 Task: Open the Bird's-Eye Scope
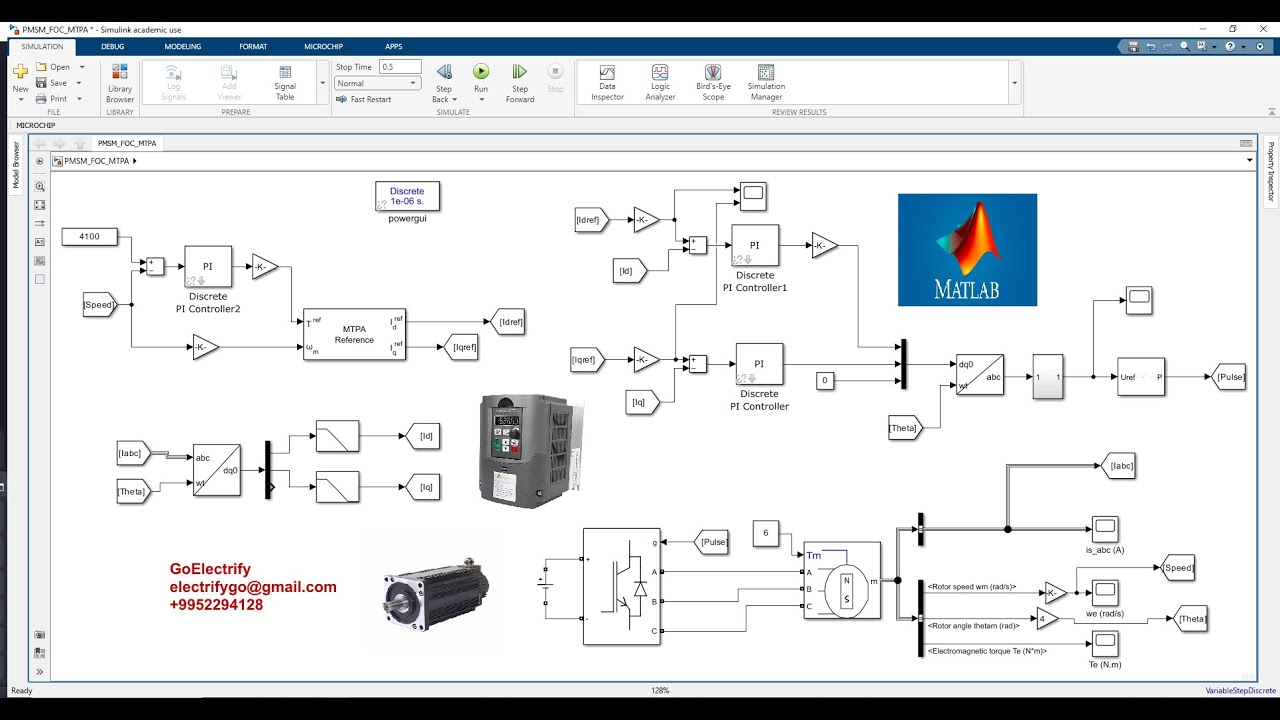tap(713, 83)
